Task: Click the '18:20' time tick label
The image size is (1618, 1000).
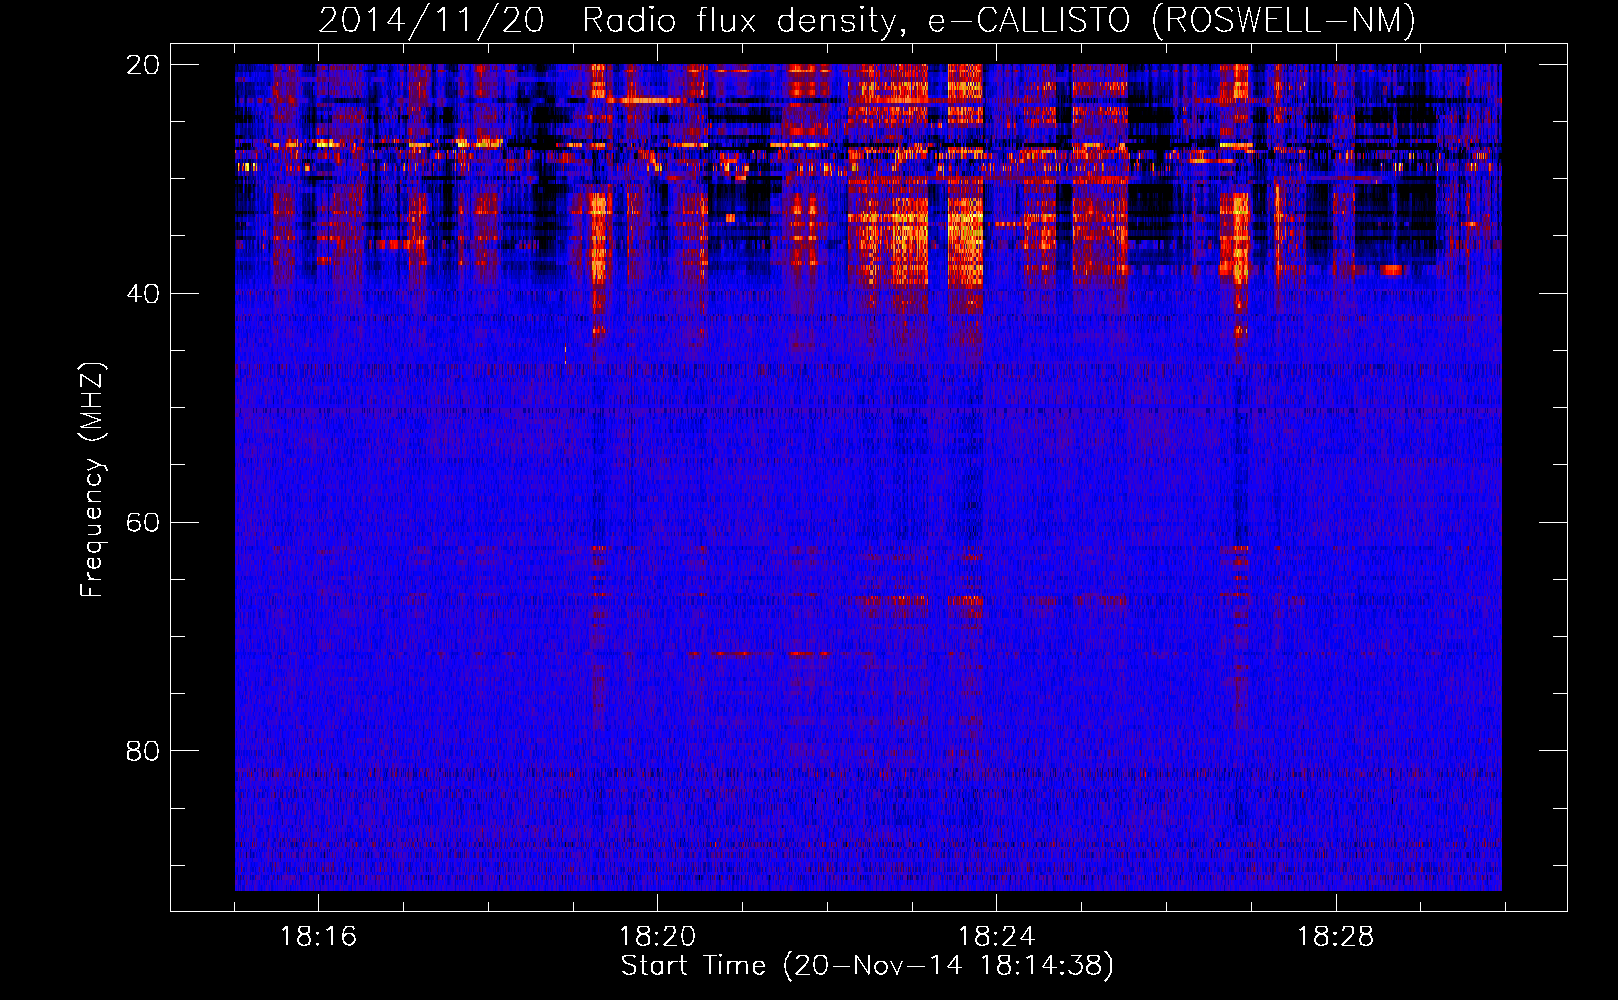Action: click(x=657, y=937)
